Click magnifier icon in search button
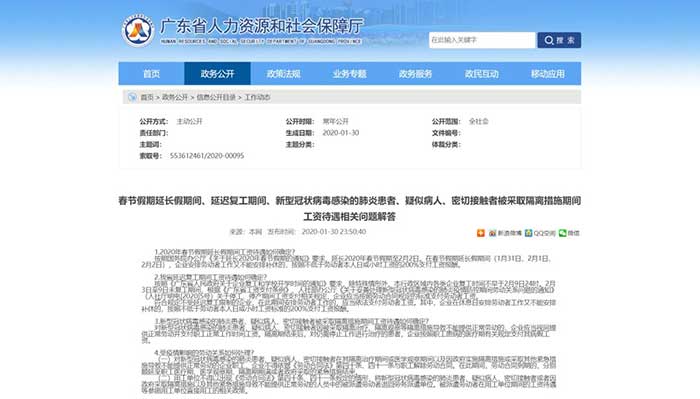This screenshot has width=700, height=399. [x=549, y=40]
